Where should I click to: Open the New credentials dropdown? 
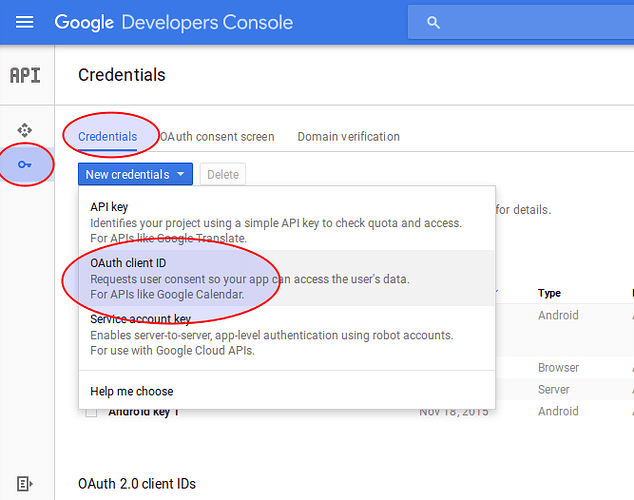point(135,174)
